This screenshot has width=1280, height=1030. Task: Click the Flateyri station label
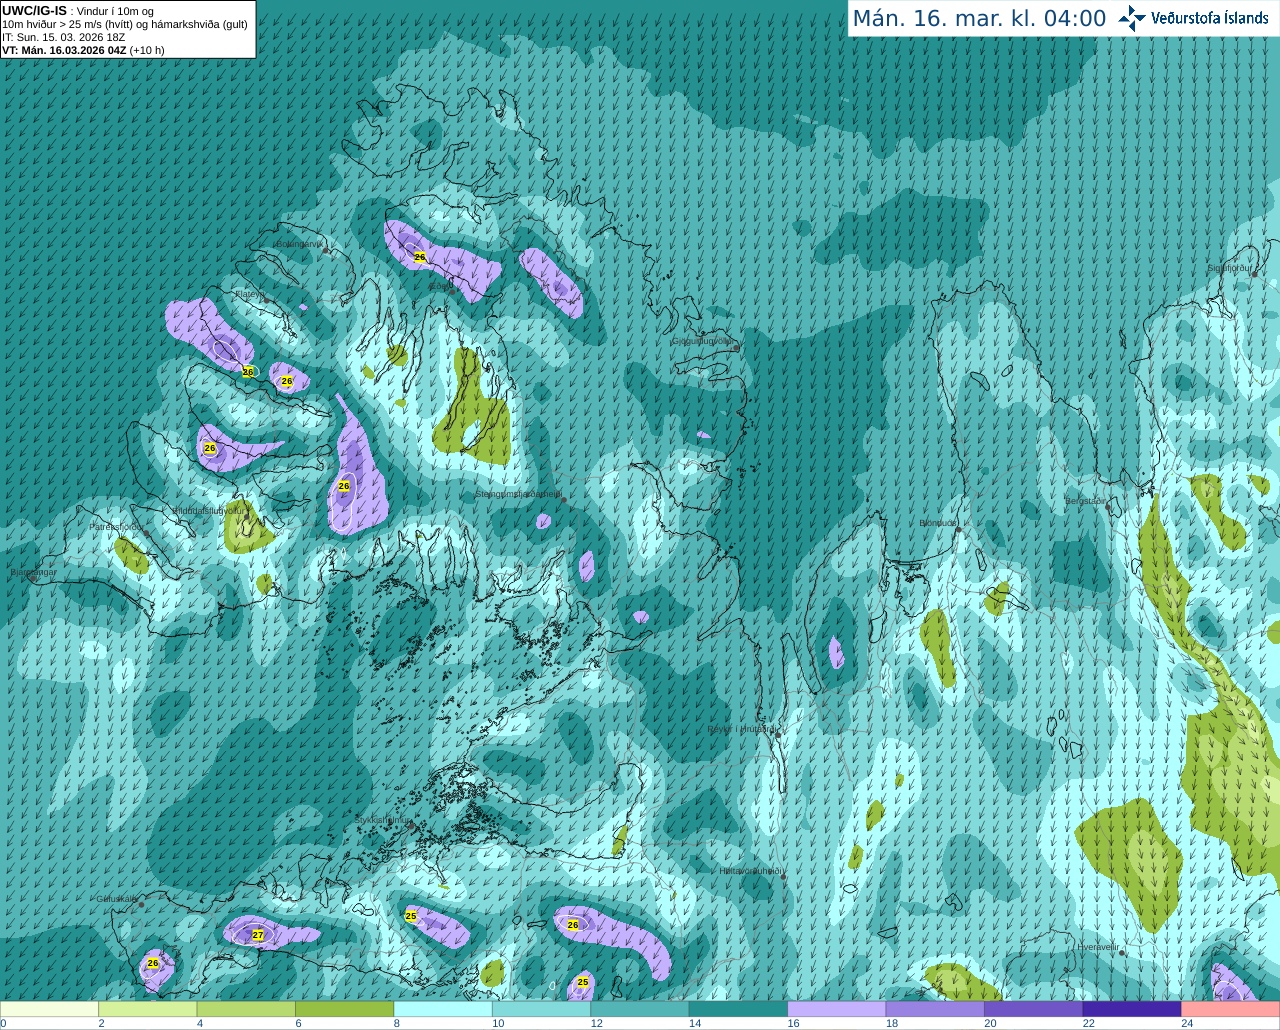point(249,294)
